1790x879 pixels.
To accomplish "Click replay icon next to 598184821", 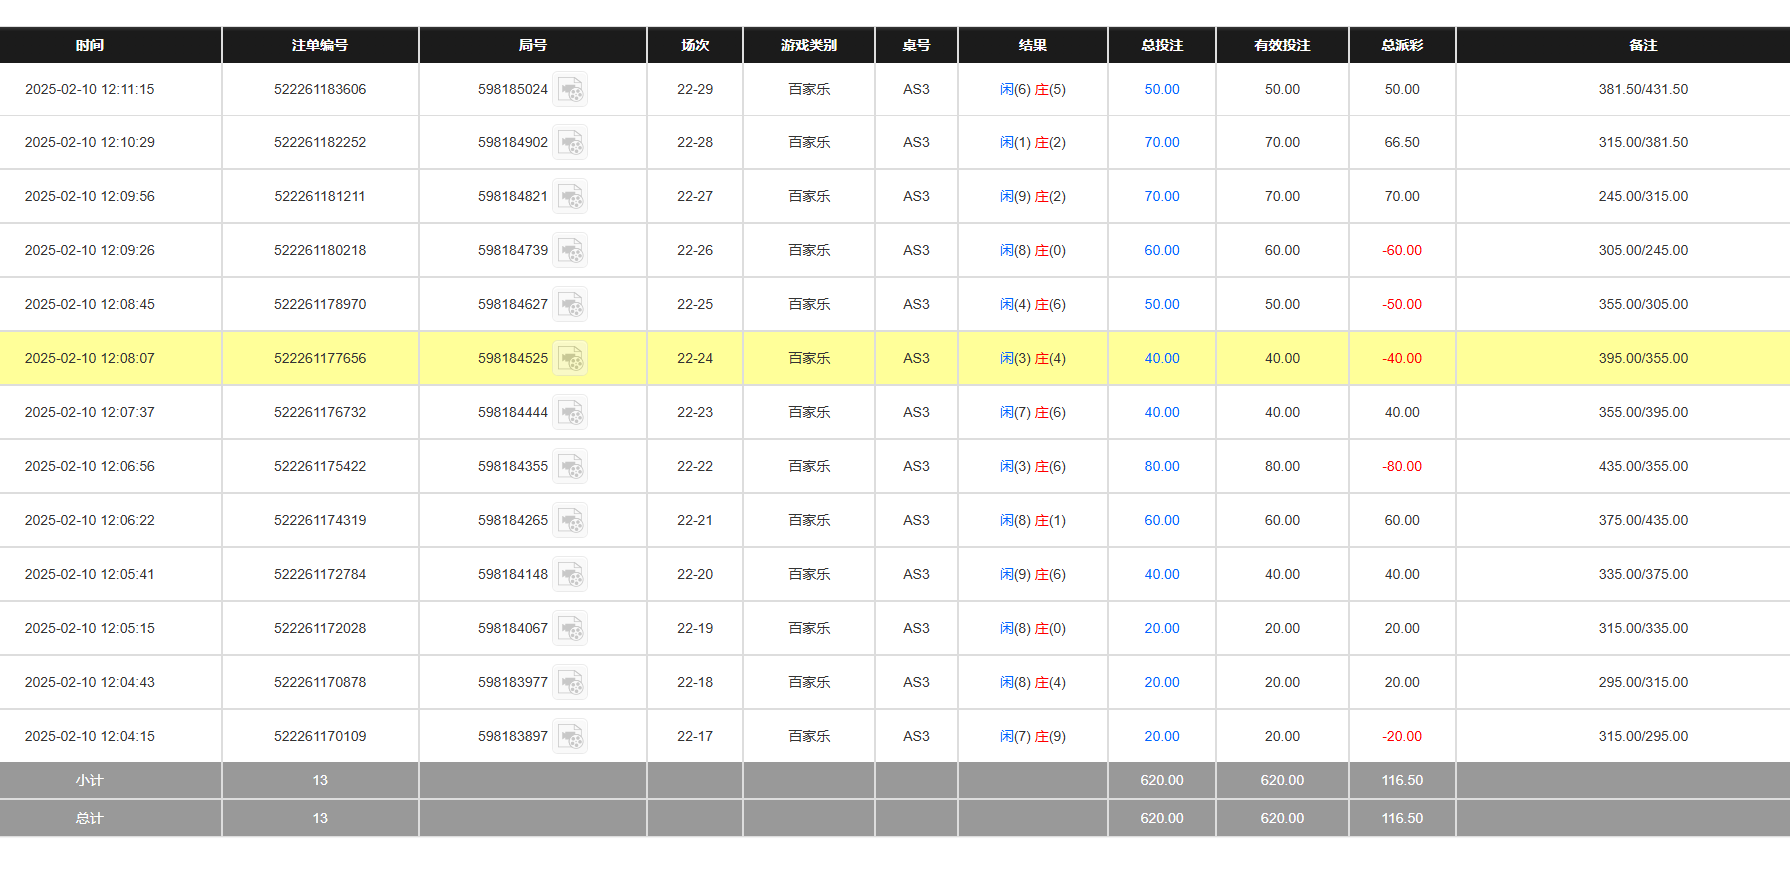I will tap(570, 197).
